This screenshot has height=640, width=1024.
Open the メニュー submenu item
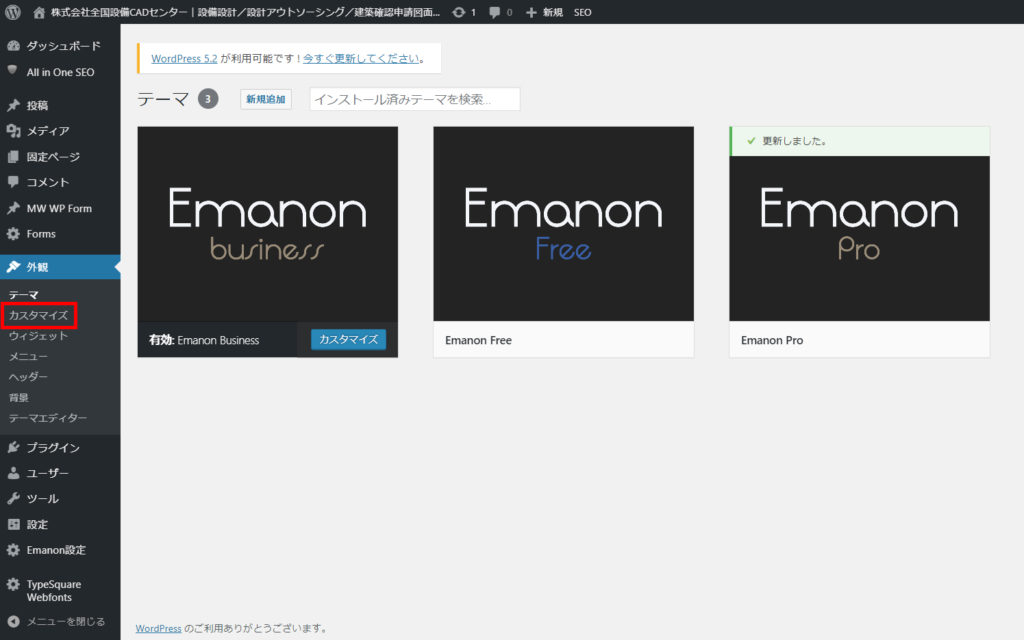click(x=28, y=357)
